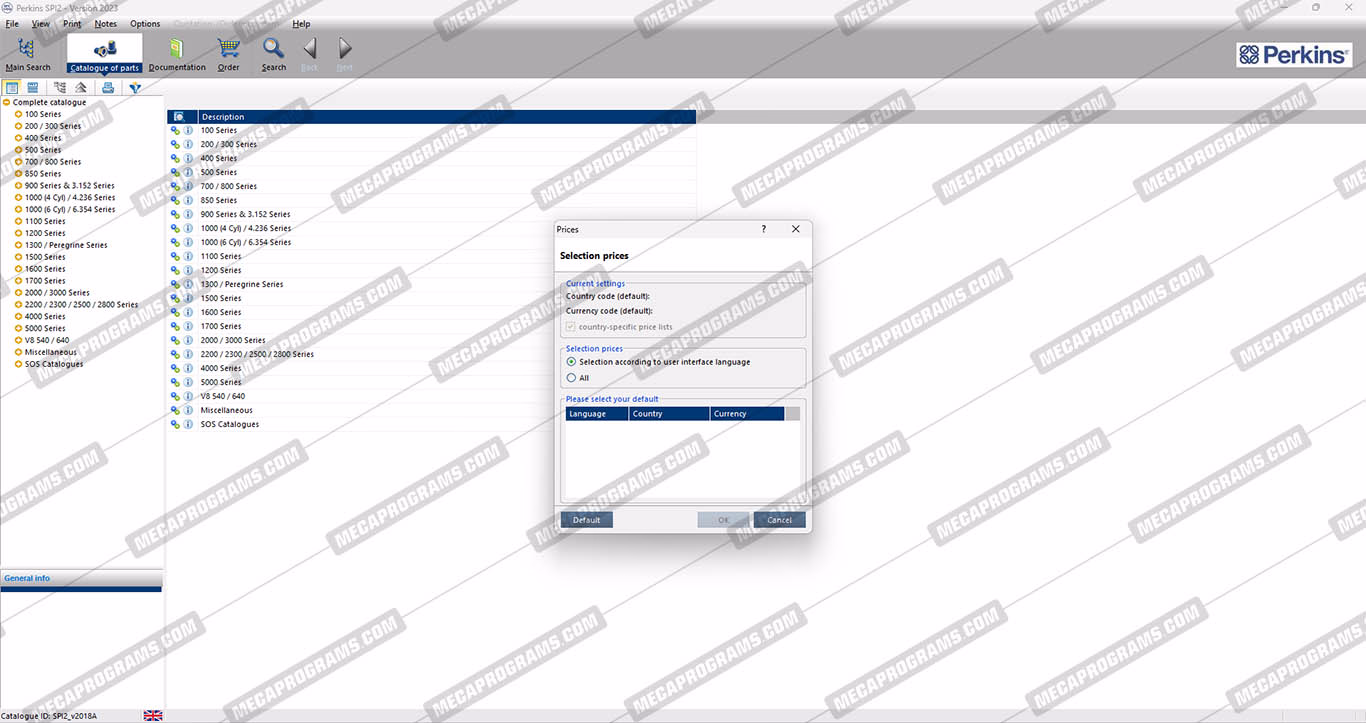Click the filter funnel icon
Screen dimensions: 1366x723
pos(135,88)
